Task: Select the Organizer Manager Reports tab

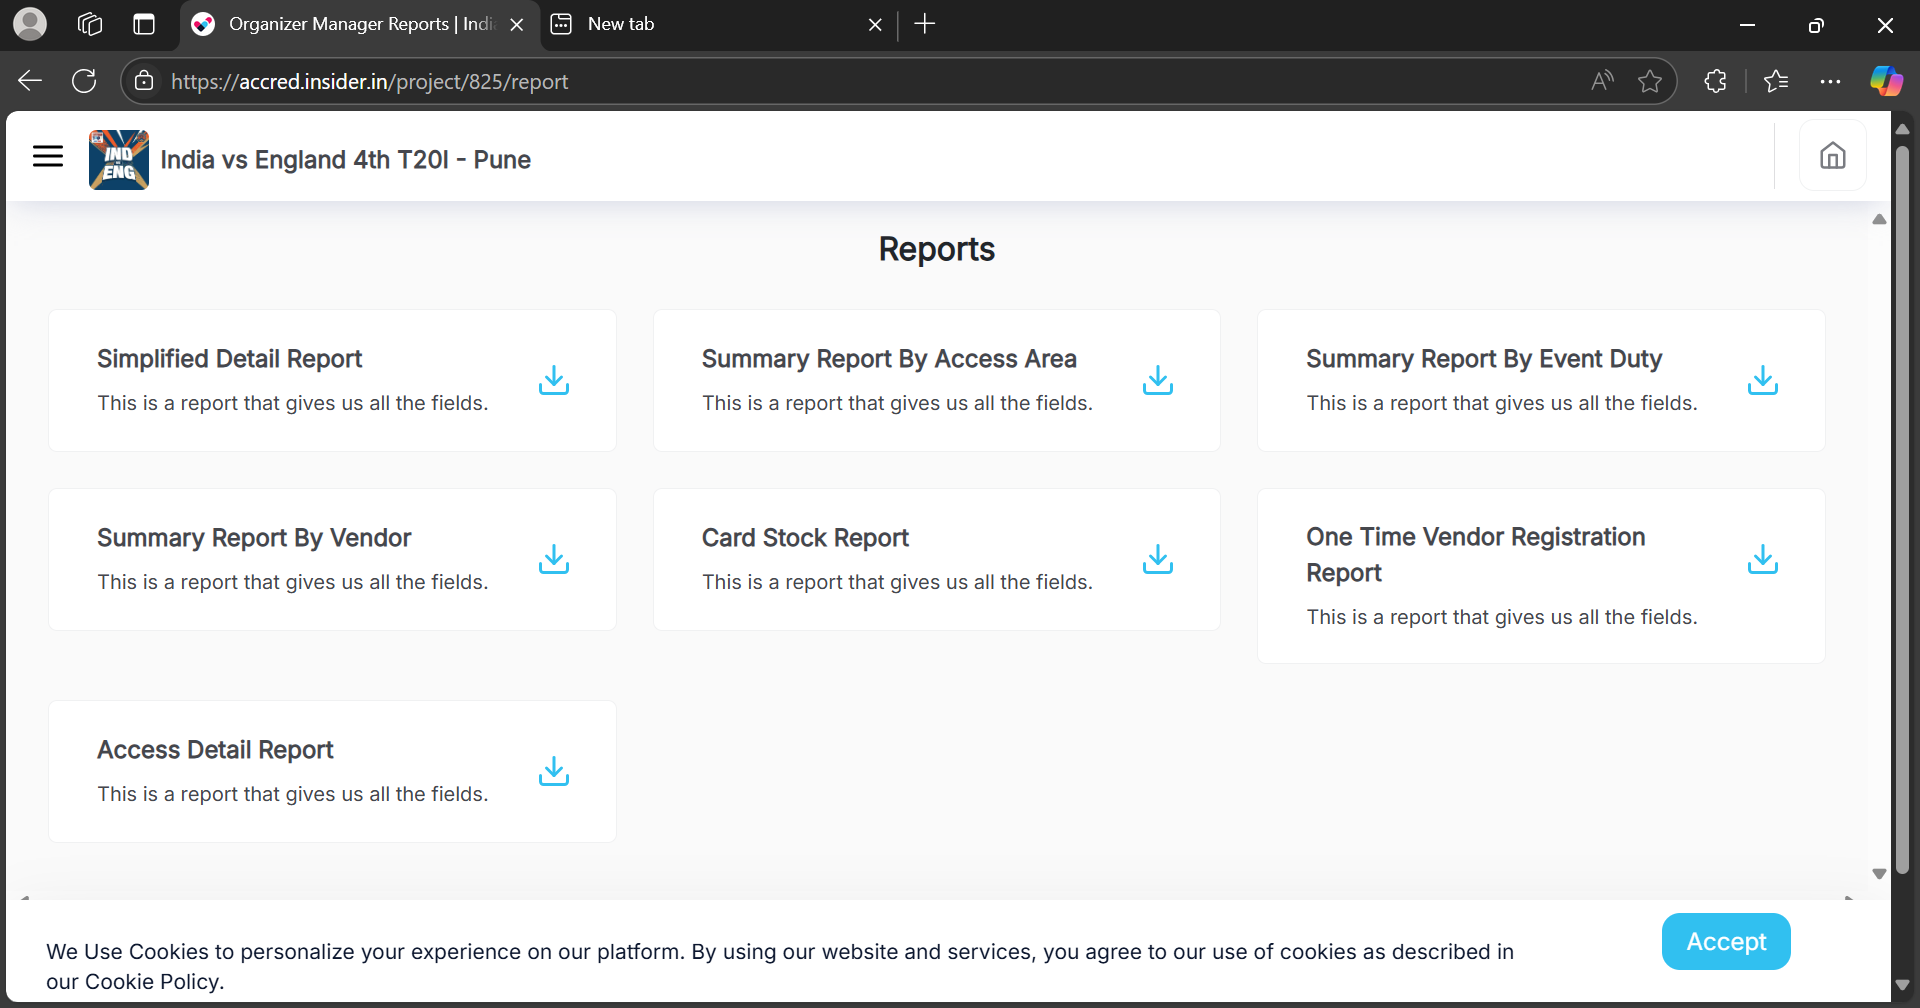Action: coord(350,24)
